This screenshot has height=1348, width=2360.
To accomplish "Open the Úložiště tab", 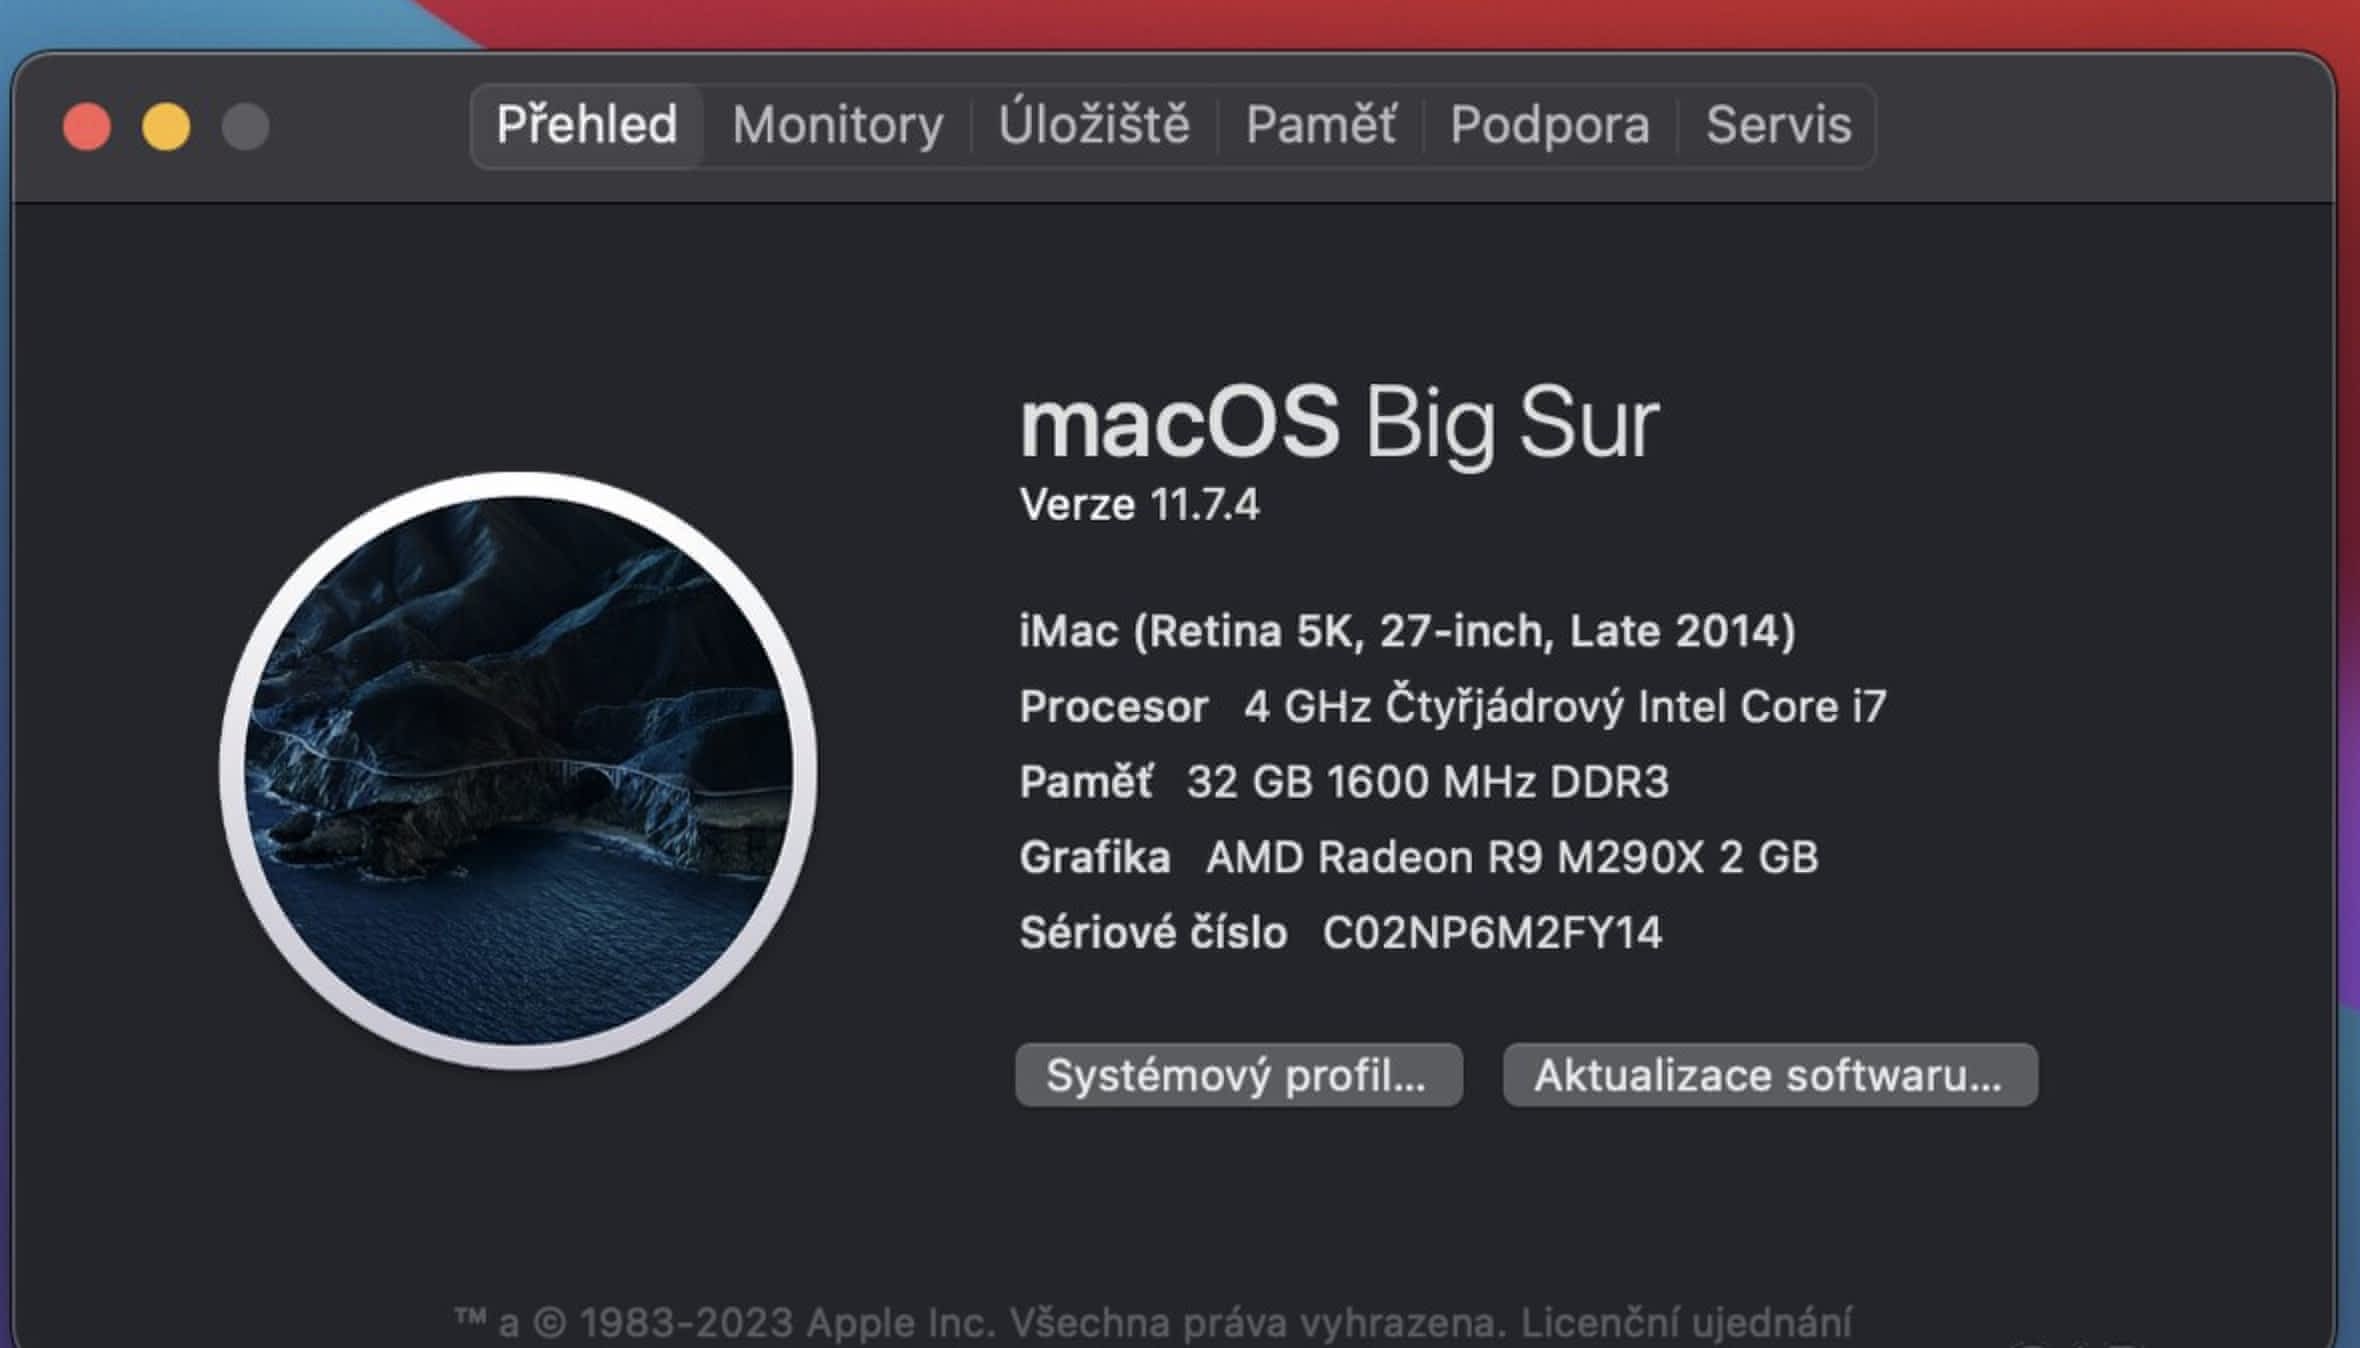I will point(1094,125).
